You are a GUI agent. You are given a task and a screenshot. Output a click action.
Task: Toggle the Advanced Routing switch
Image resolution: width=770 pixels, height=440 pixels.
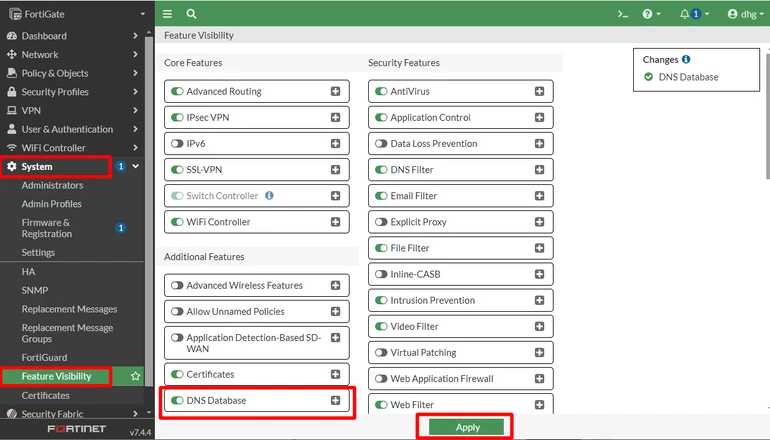(x=177, y=91)
